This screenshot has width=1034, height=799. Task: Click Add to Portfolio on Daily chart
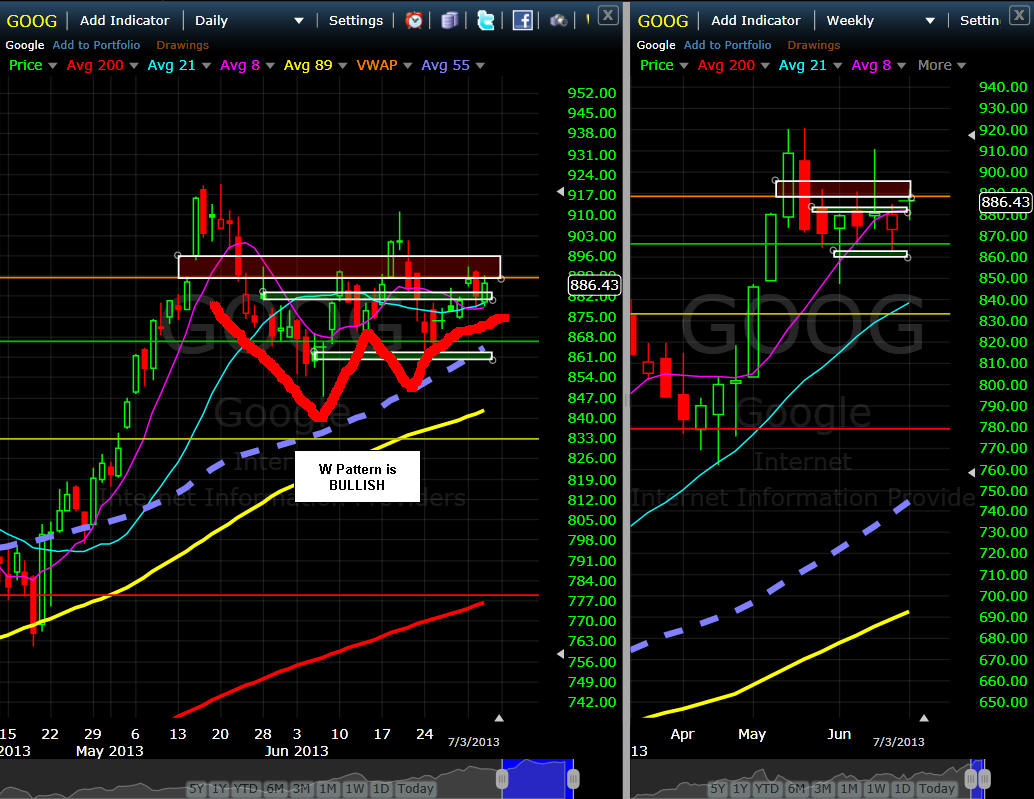[x=96, y=45]
